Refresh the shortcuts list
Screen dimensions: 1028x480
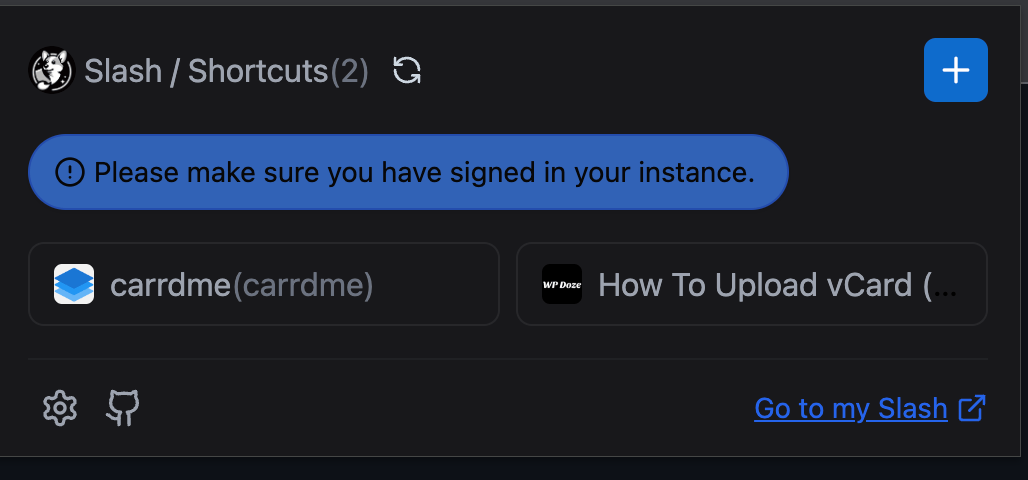point(407,70)
